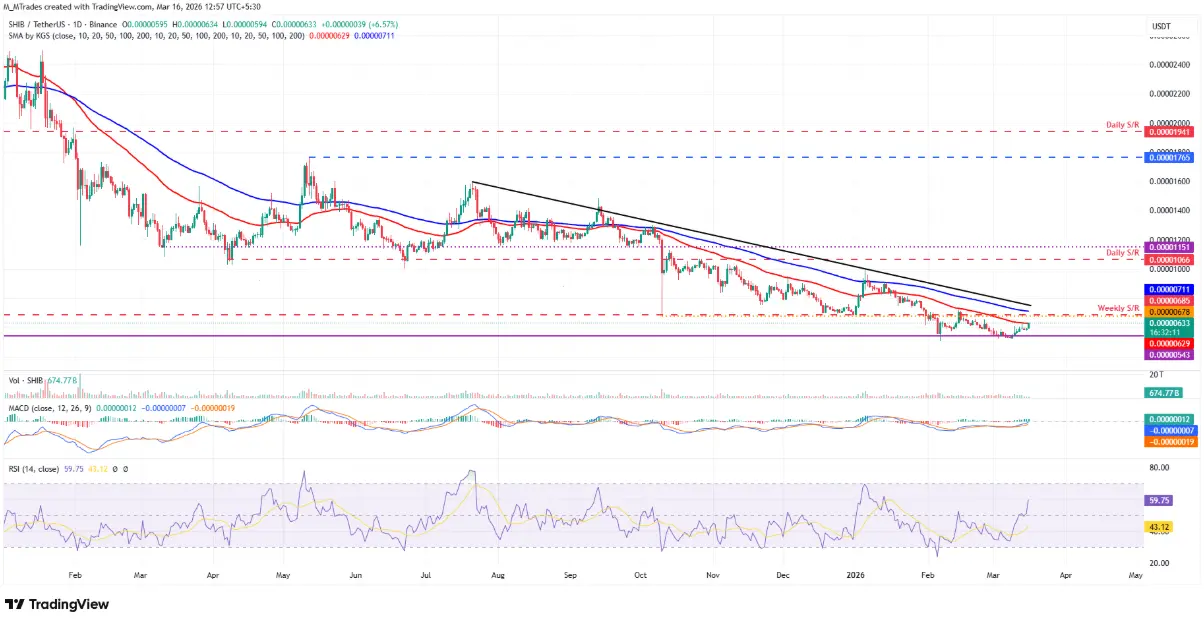This screenshot has height=619, width=1204.
Task: Click the green MACD axis label 0.00000012
Action: click(1168, 419)
